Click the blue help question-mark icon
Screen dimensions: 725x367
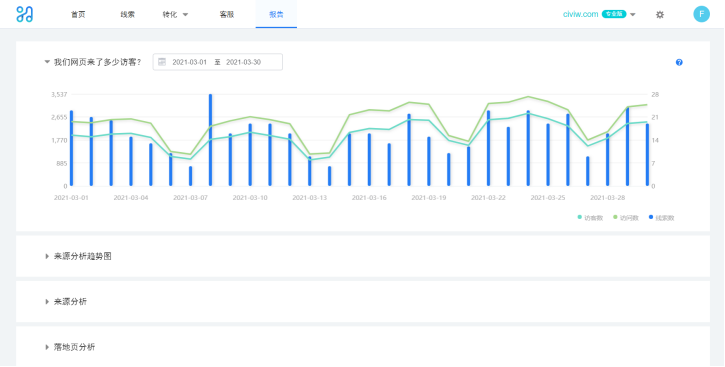coord(679,62)
